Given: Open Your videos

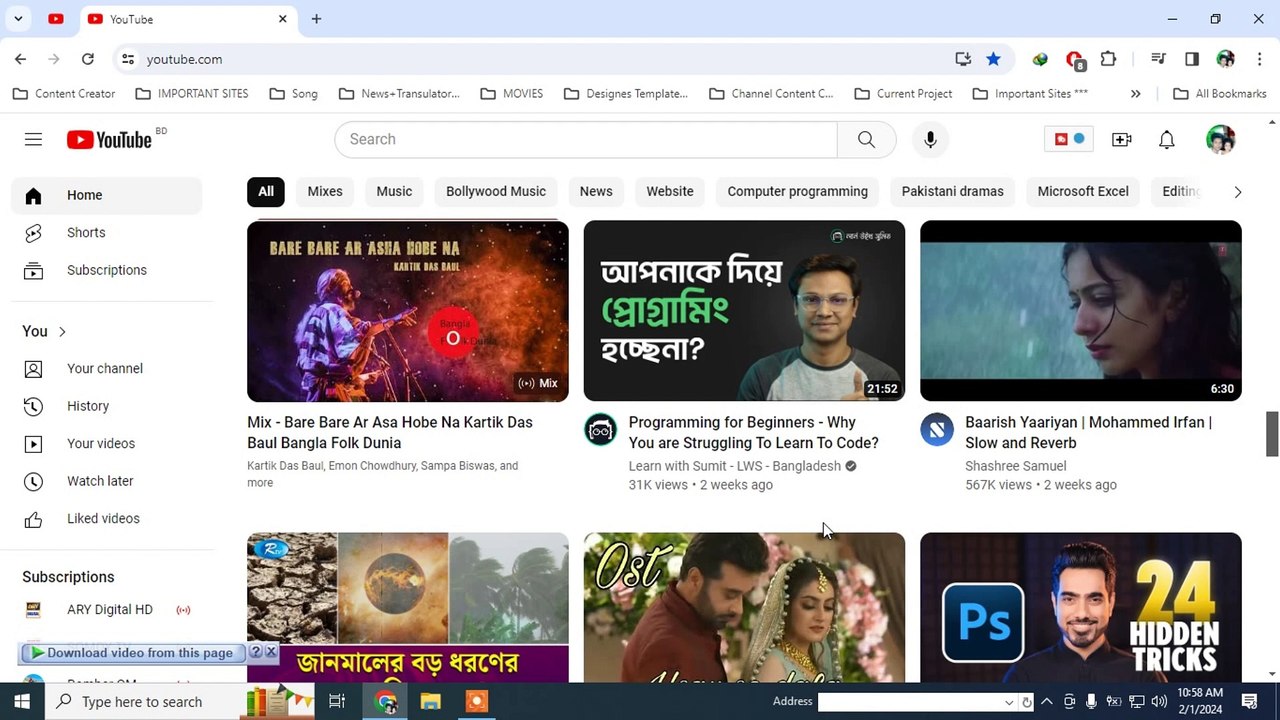Looking at the screenshot, I should point(107,443).
